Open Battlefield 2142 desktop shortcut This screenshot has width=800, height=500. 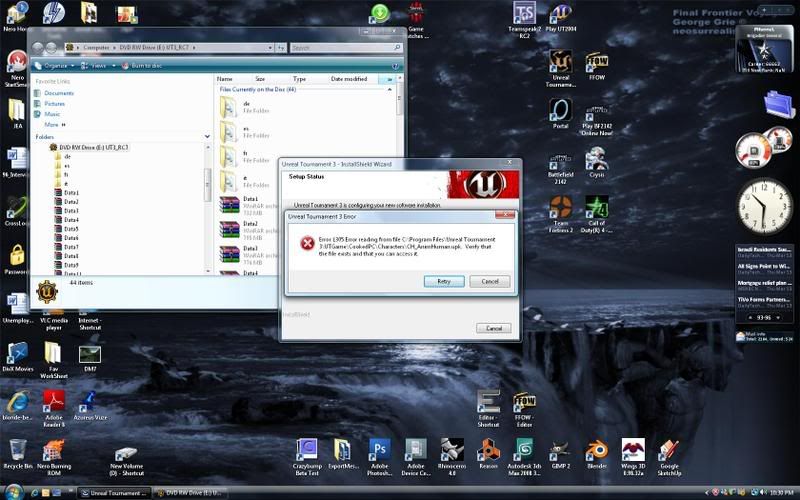(x=560, y=166)
